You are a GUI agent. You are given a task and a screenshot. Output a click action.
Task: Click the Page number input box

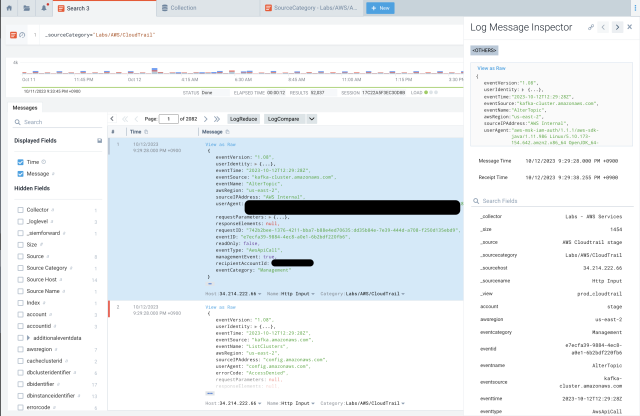(168, 119)
